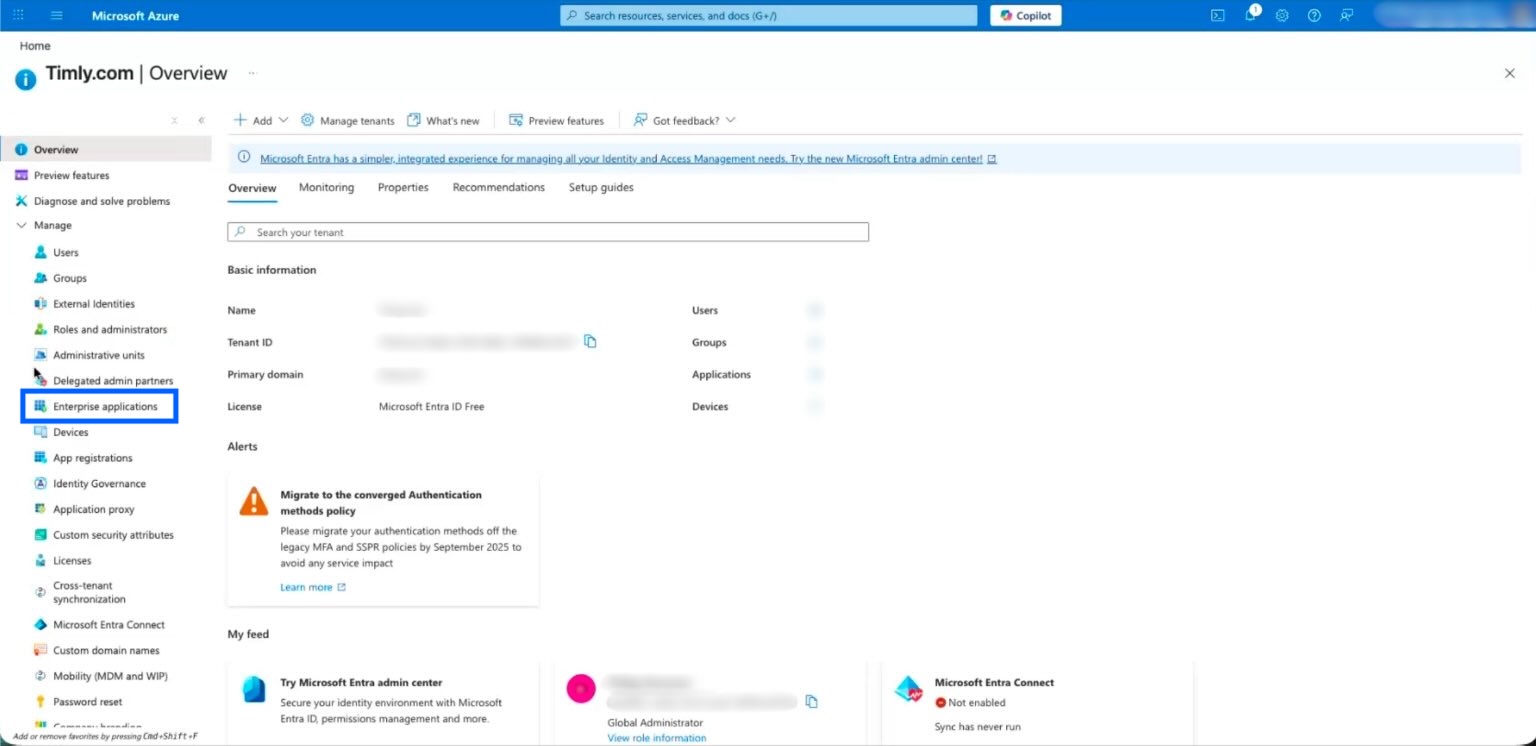Open the Setup guides tab
Viewport: 1536px width, 746px height.
click(x=601, y=187)
